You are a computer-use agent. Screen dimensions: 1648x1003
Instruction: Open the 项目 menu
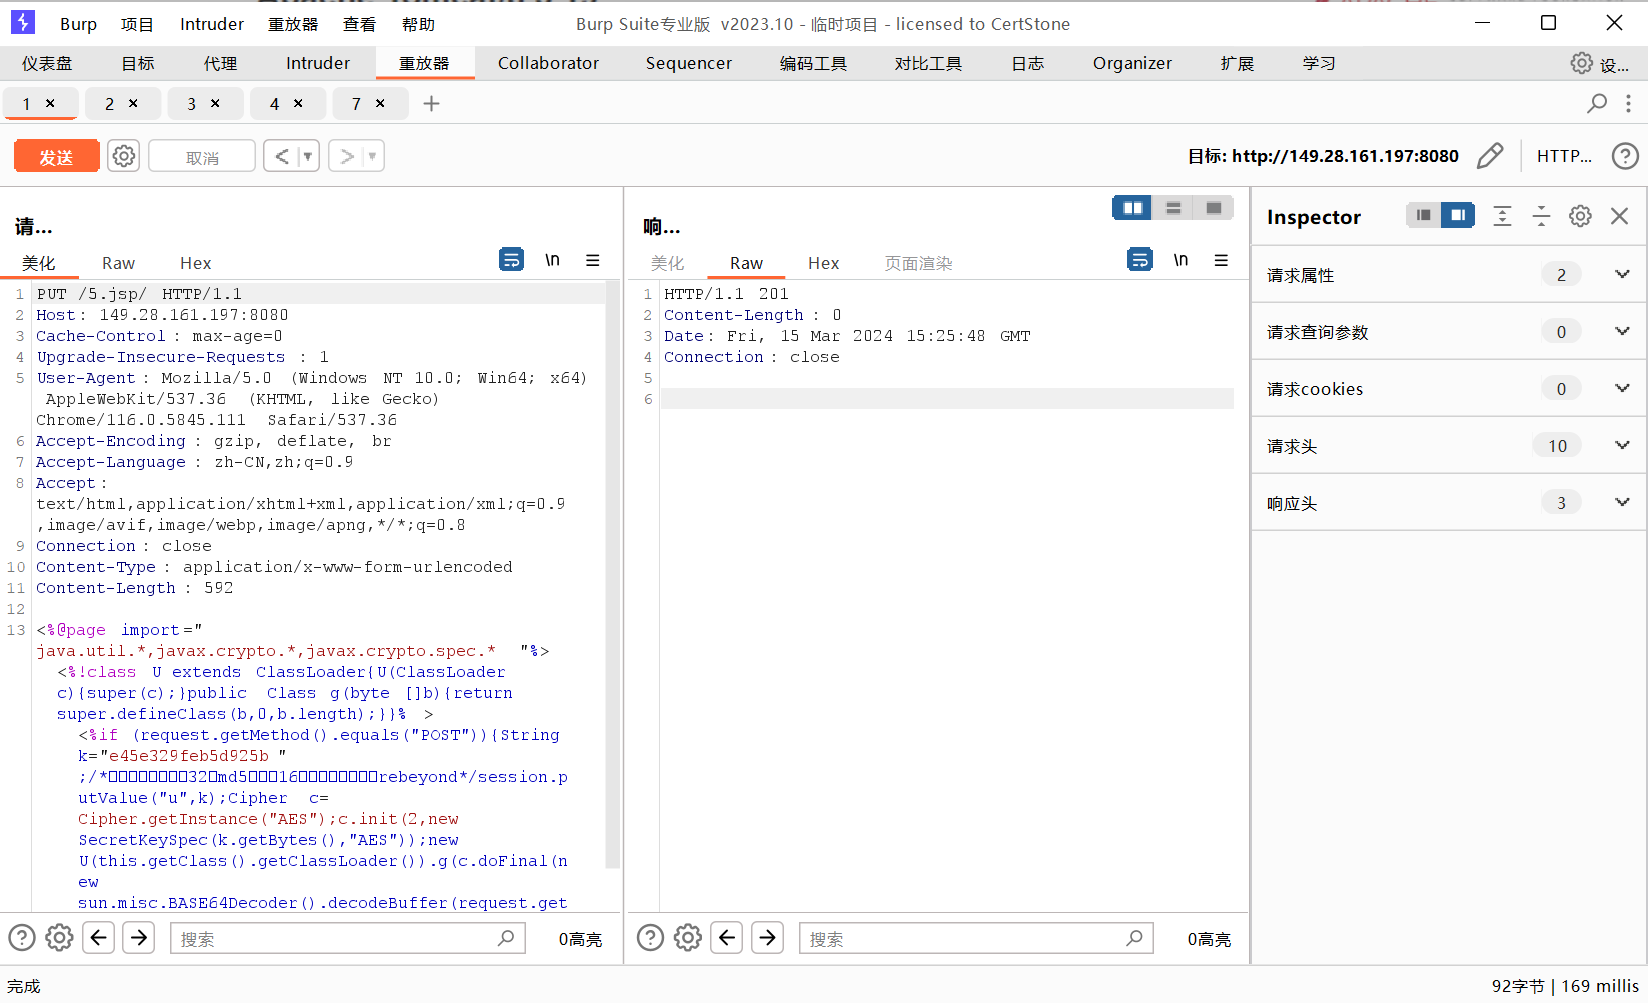point(137,24)
